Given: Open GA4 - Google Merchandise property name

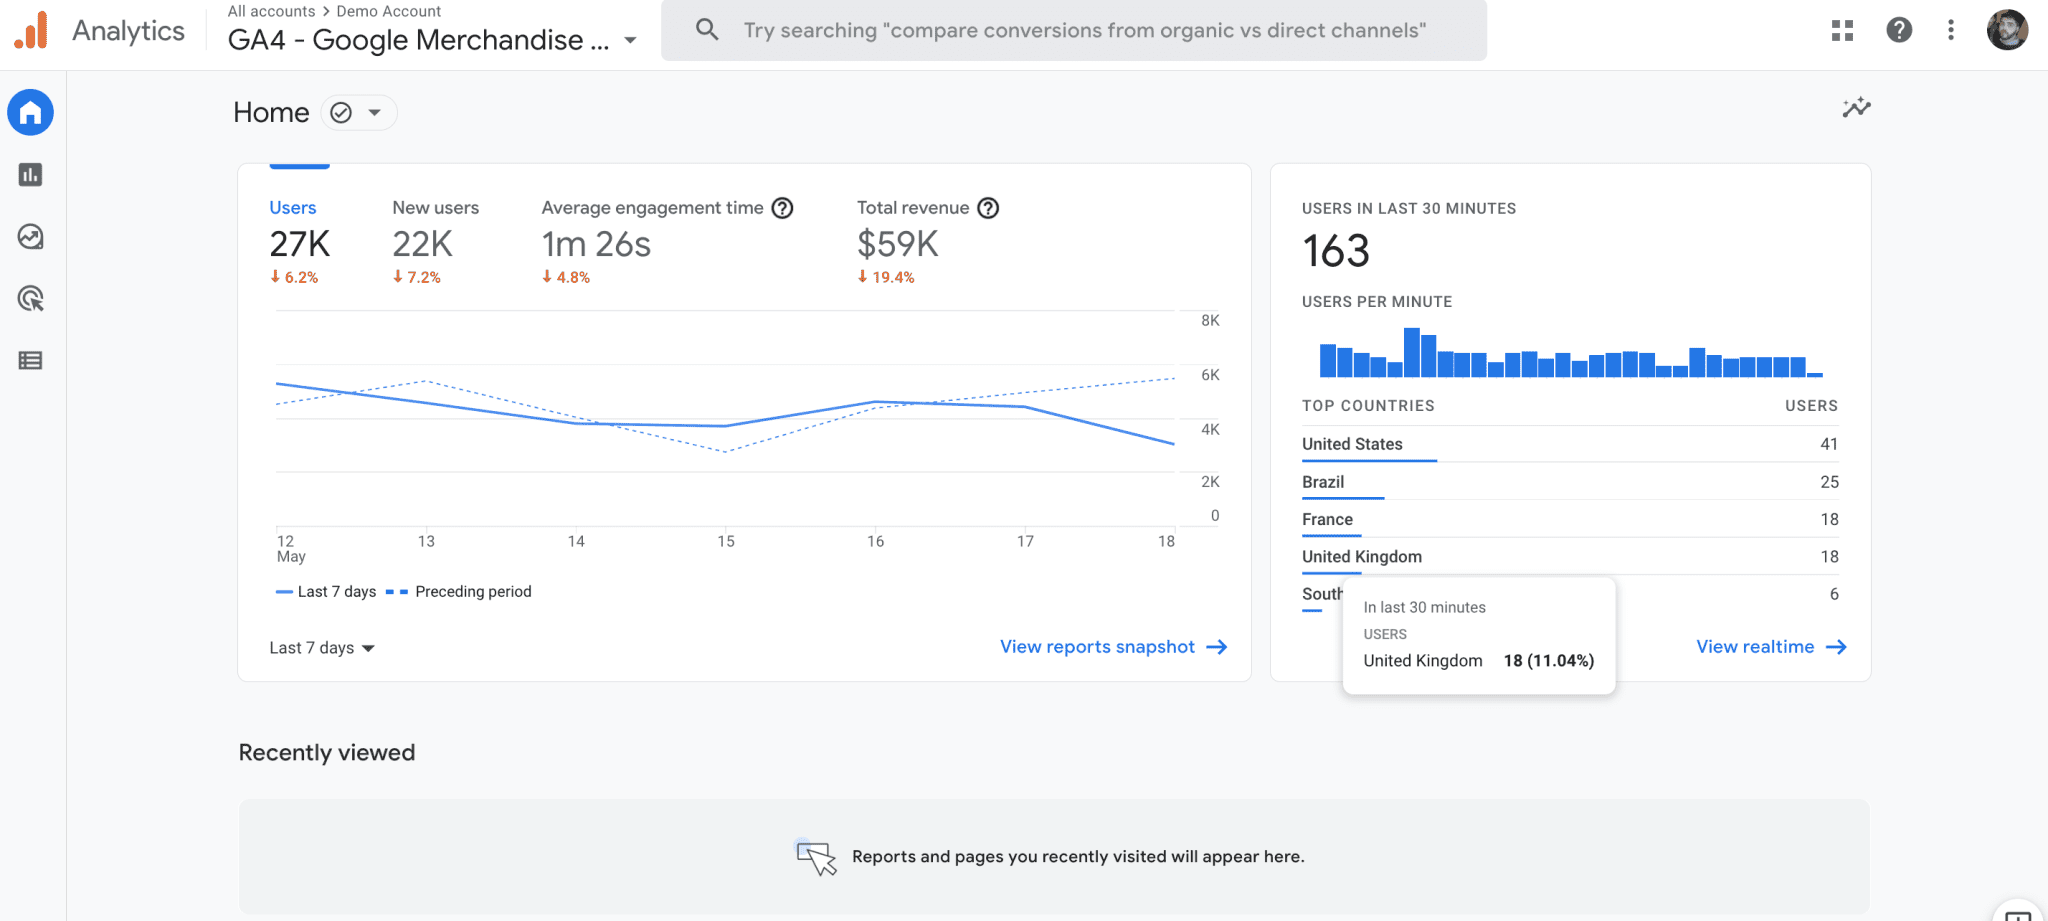Looking at the screenshot, I should (418, 40).
